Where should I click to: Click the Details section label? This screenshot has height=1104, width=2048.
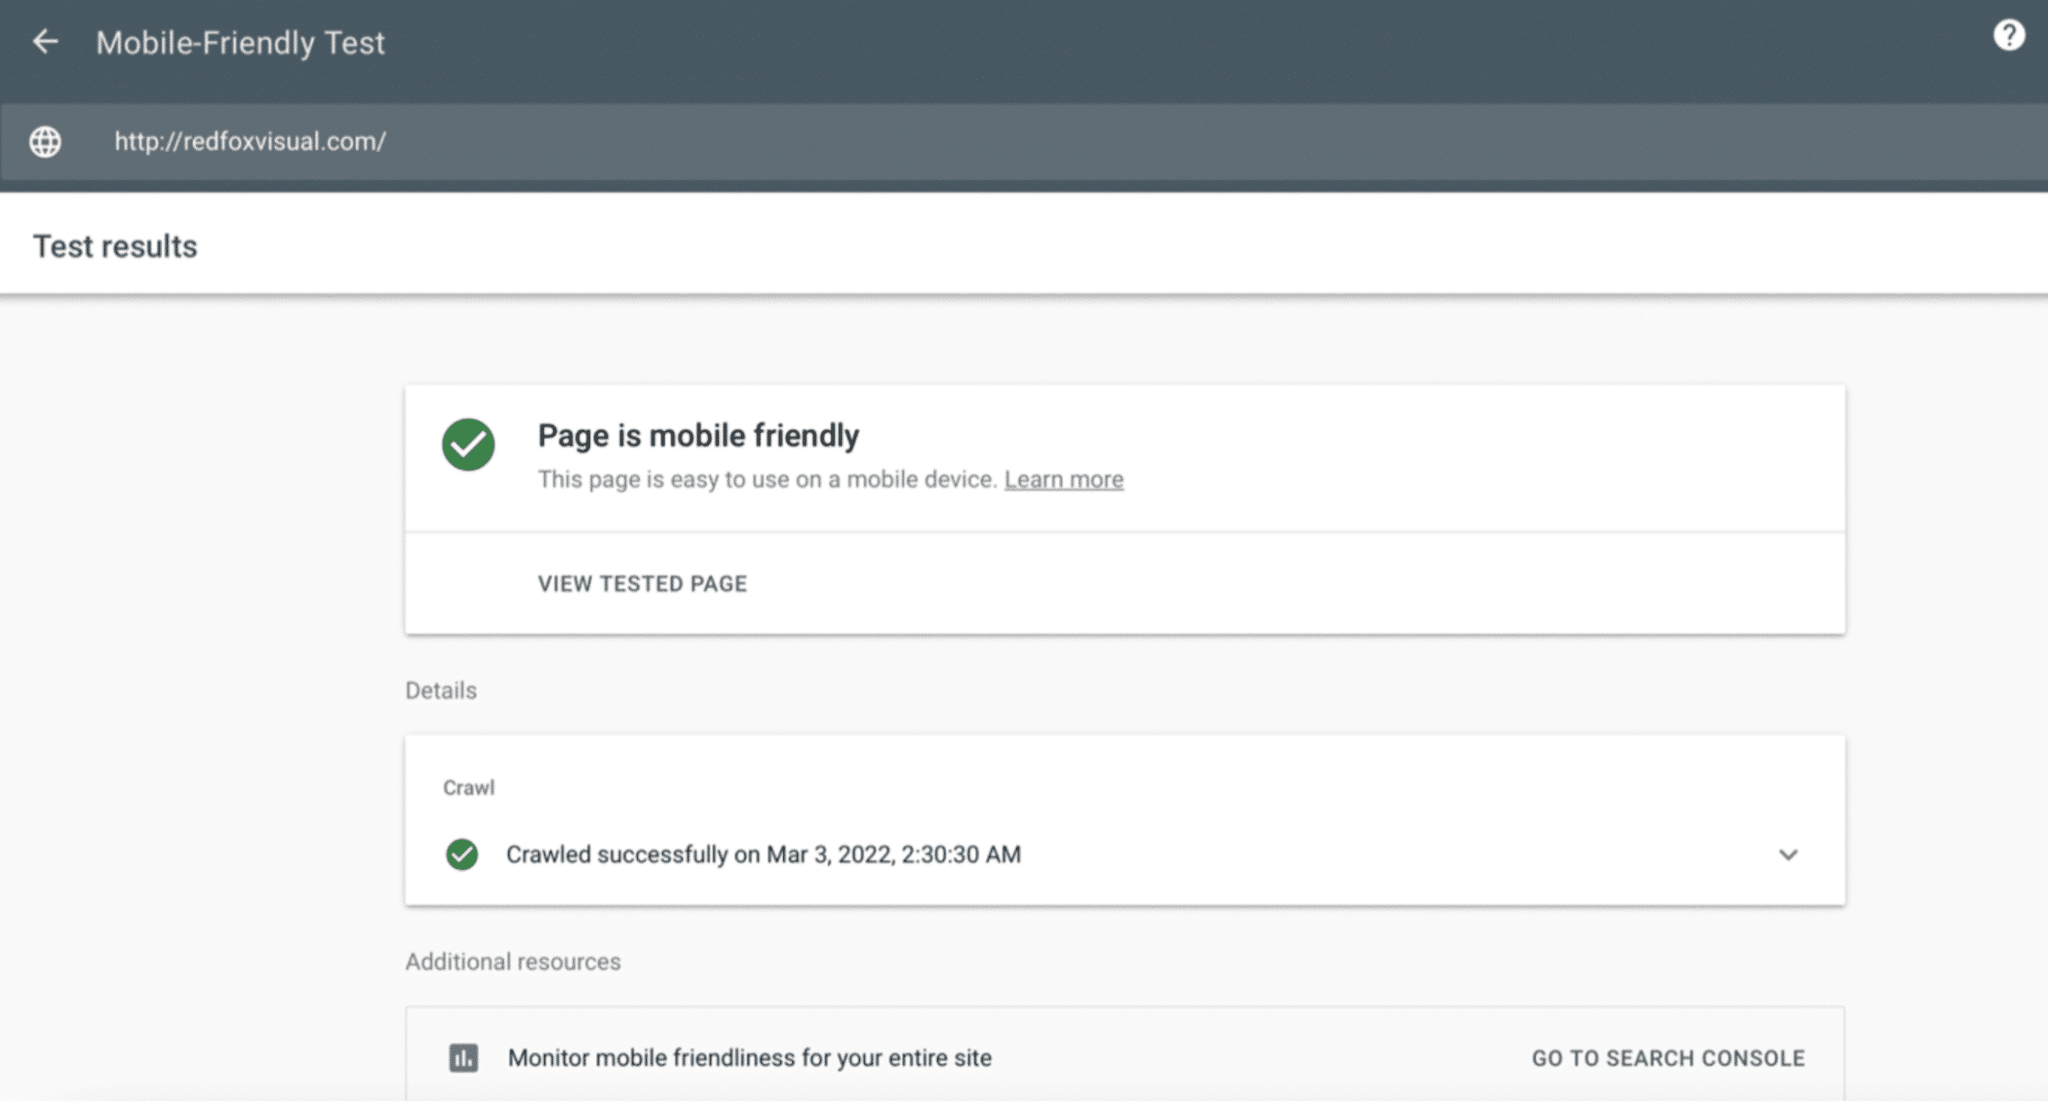[441, 691]
